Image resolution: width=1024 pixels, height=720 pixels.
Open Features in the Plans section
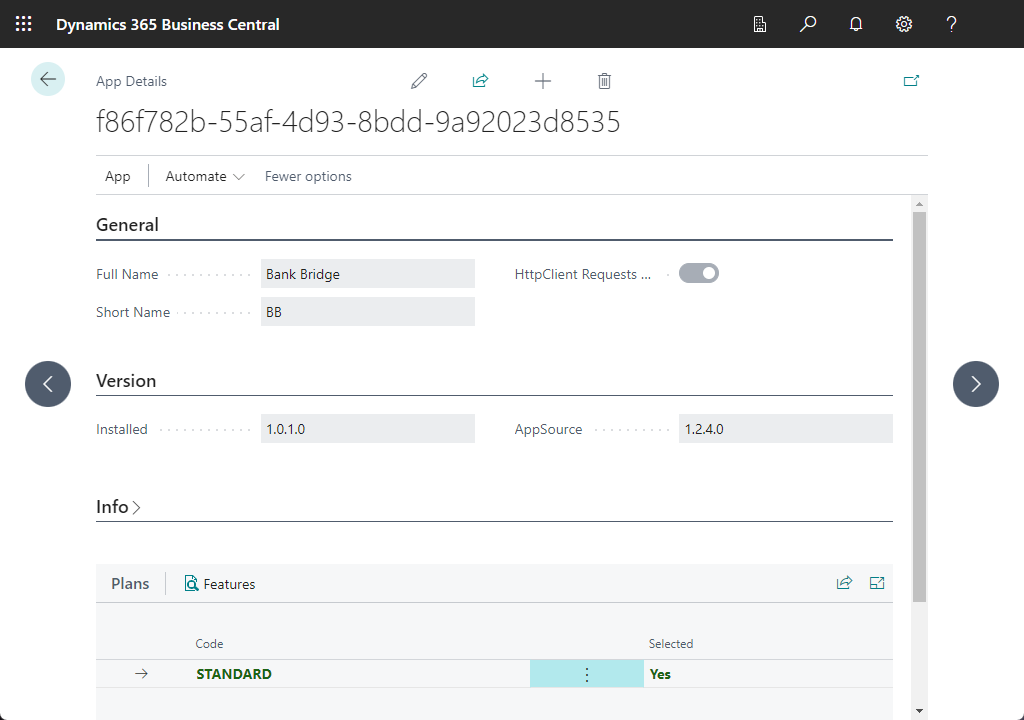(220, 584)
